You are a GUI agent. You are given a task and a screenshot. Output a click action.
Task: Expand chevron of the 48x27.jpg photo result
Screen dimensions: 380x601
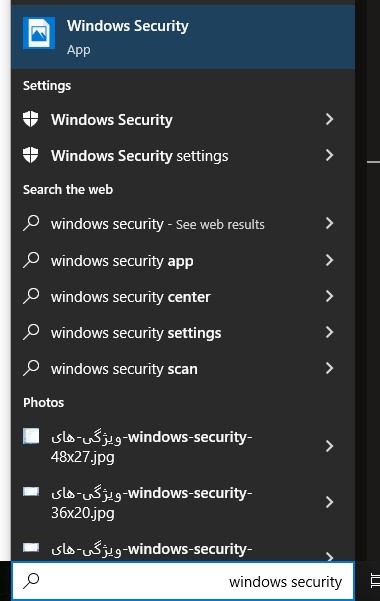[x=329, y=446]
